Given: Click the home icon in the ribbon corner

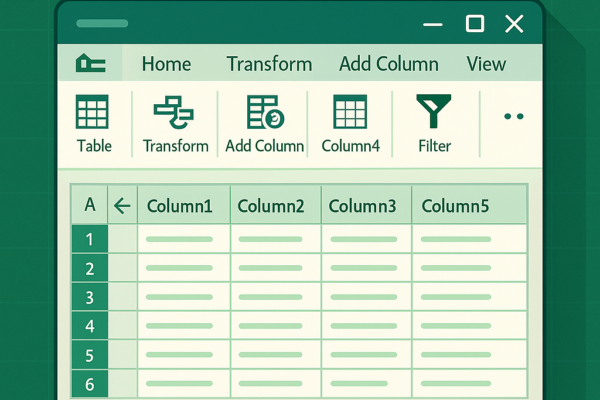Looking at the screenshot, I should (91, 63).
